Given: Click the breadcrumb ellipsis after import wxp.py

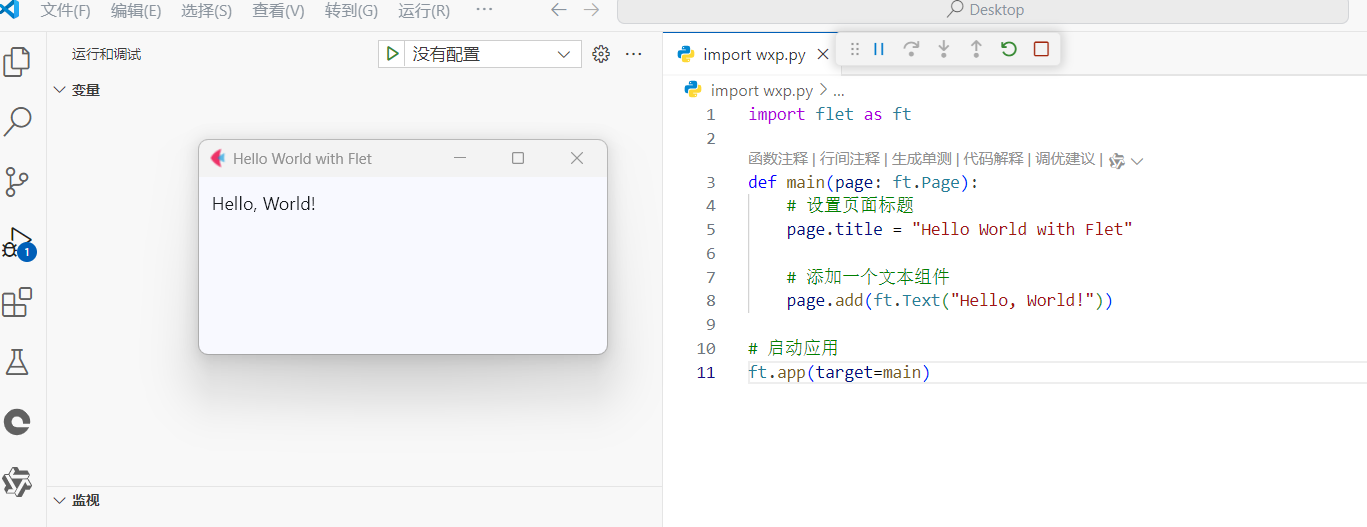Looking at the screenshot, I should [x=839, y=90].
